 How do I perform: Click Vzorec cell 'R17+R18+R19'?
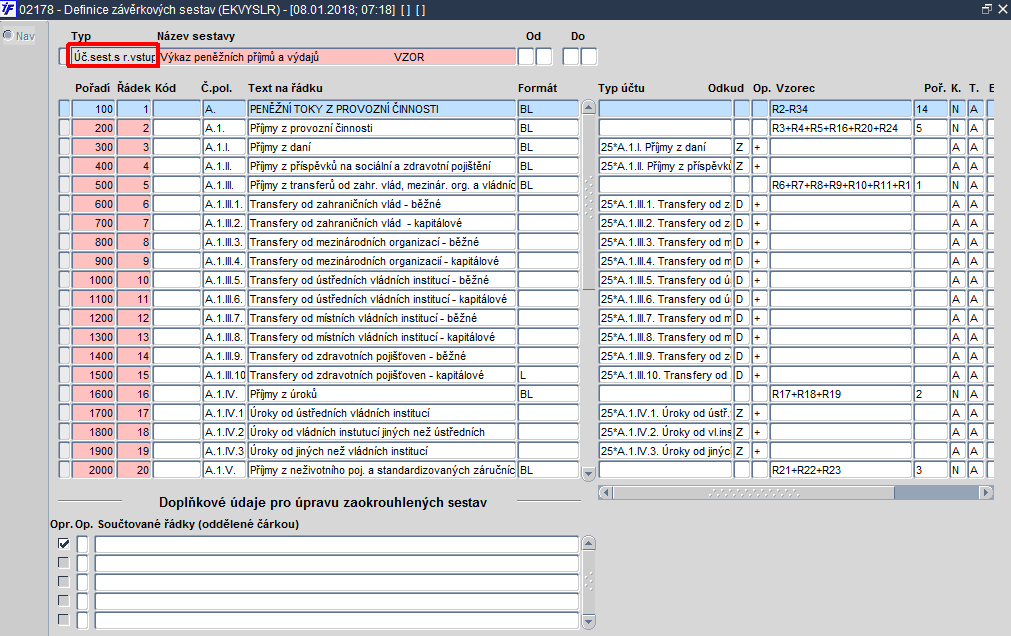click(841, 394)
